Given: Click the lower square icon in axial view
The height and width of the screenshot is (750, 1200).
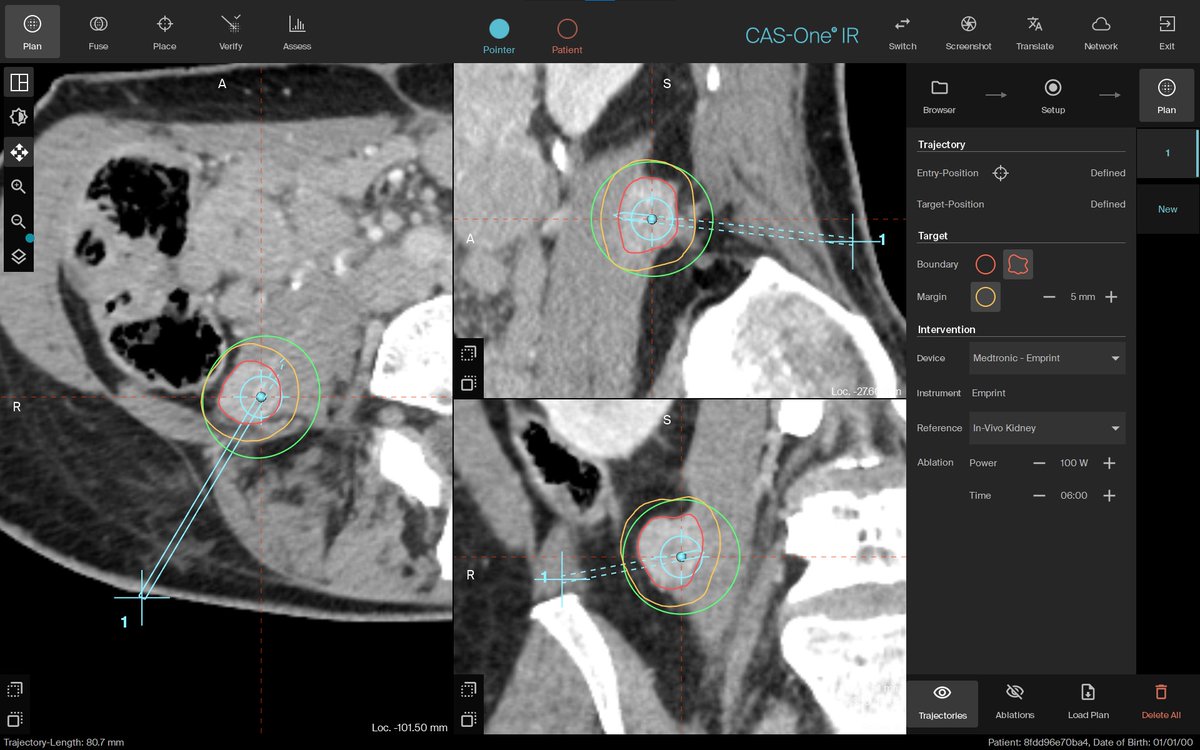Looking at the screenshot, I should pos(15,719).
